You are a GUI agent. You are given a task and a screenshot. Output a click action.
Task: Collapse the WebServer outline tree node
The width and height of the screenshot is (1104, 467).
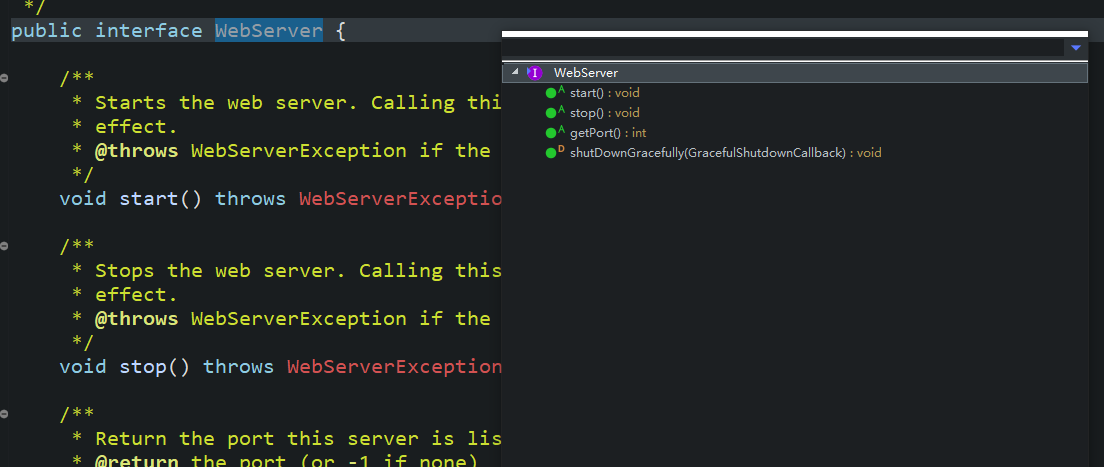coord(515,73)
